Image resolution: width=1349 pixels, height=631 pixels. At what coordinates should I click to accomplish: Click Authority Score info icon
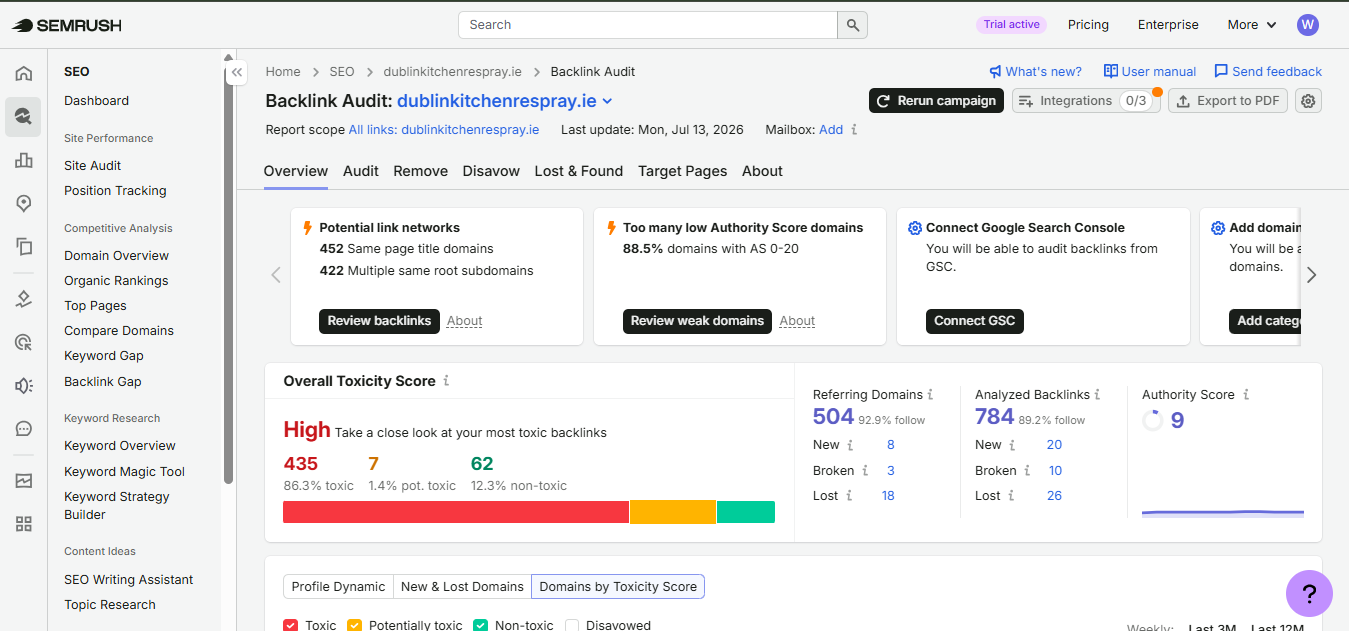[1246, 395]
